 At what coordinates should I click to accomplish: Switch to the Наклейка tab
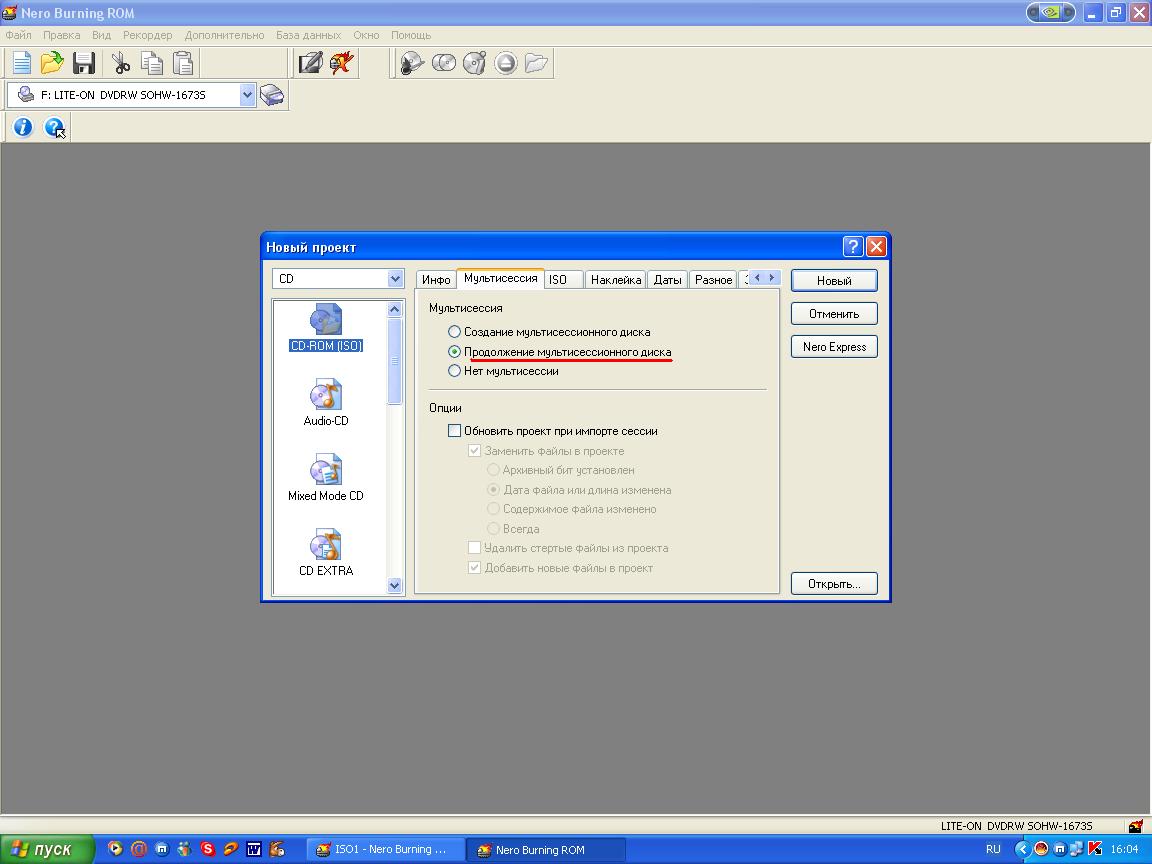(616, 280)
